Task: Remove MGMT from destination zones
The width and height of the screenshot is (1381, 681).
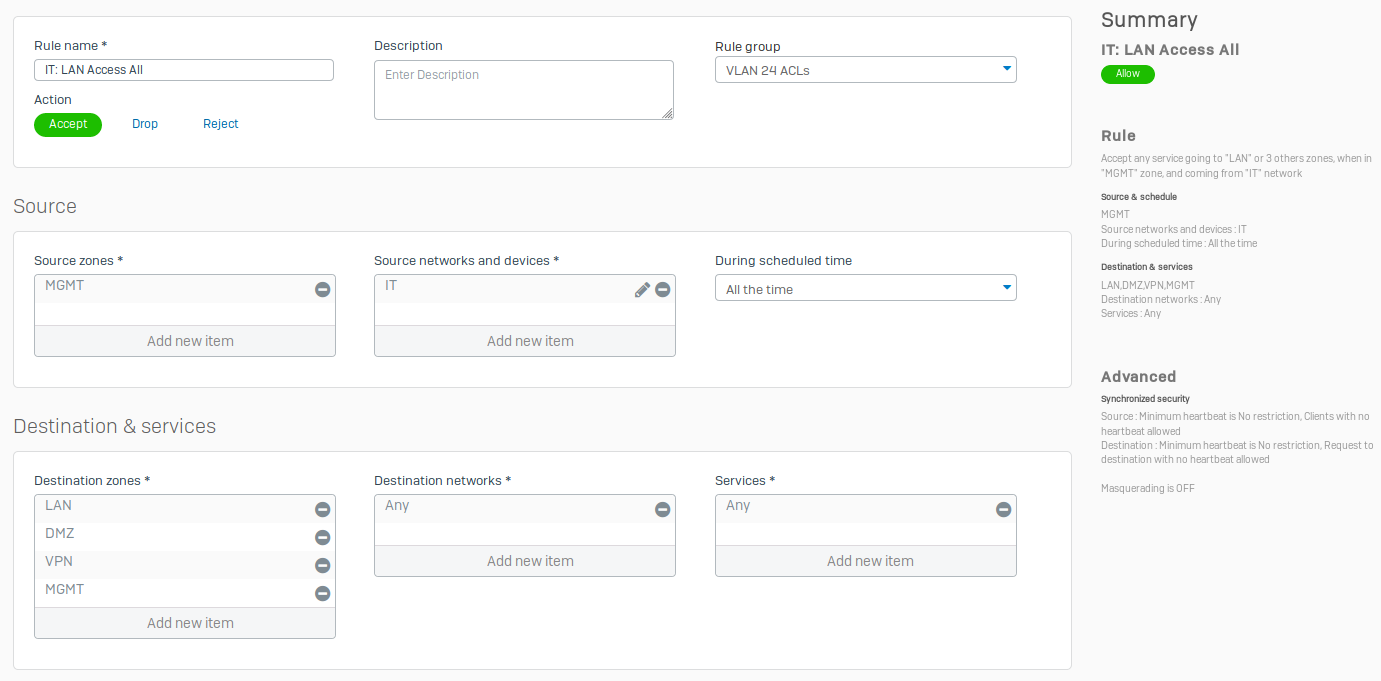Action: click(322, 593)
